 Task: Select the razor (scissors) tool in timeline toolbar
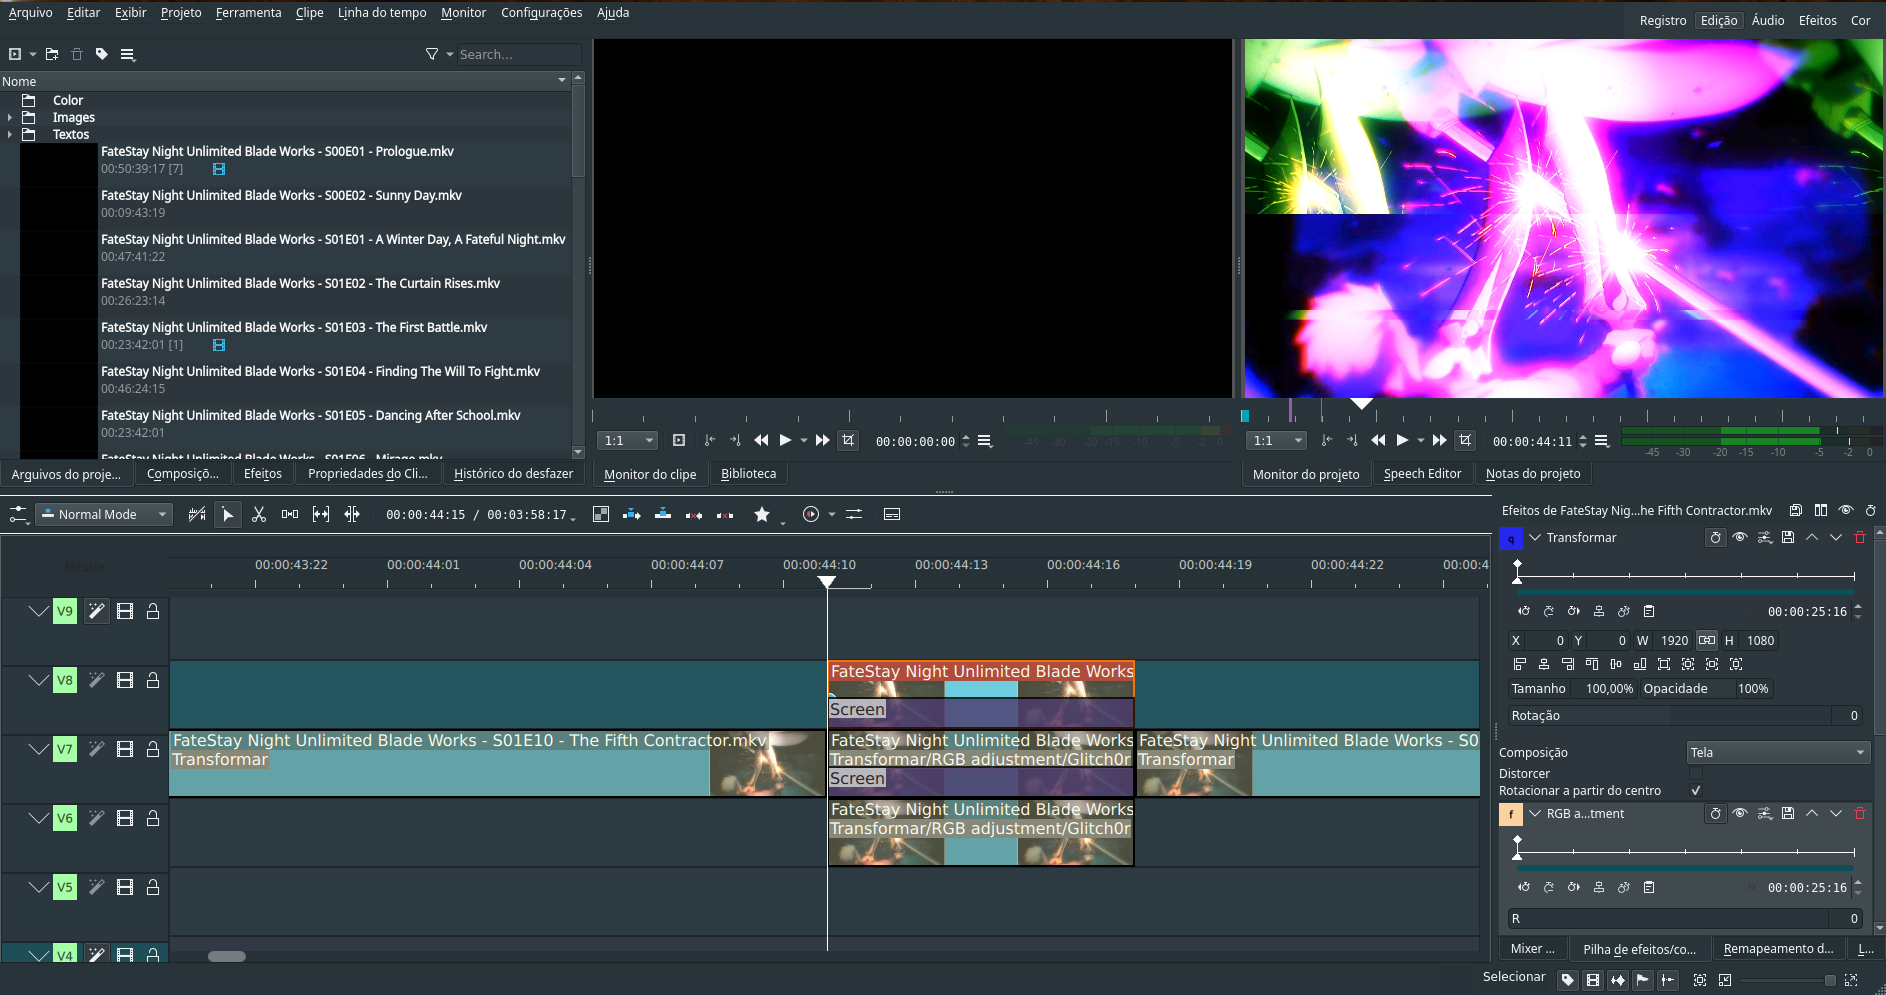(x=259, y=514)
